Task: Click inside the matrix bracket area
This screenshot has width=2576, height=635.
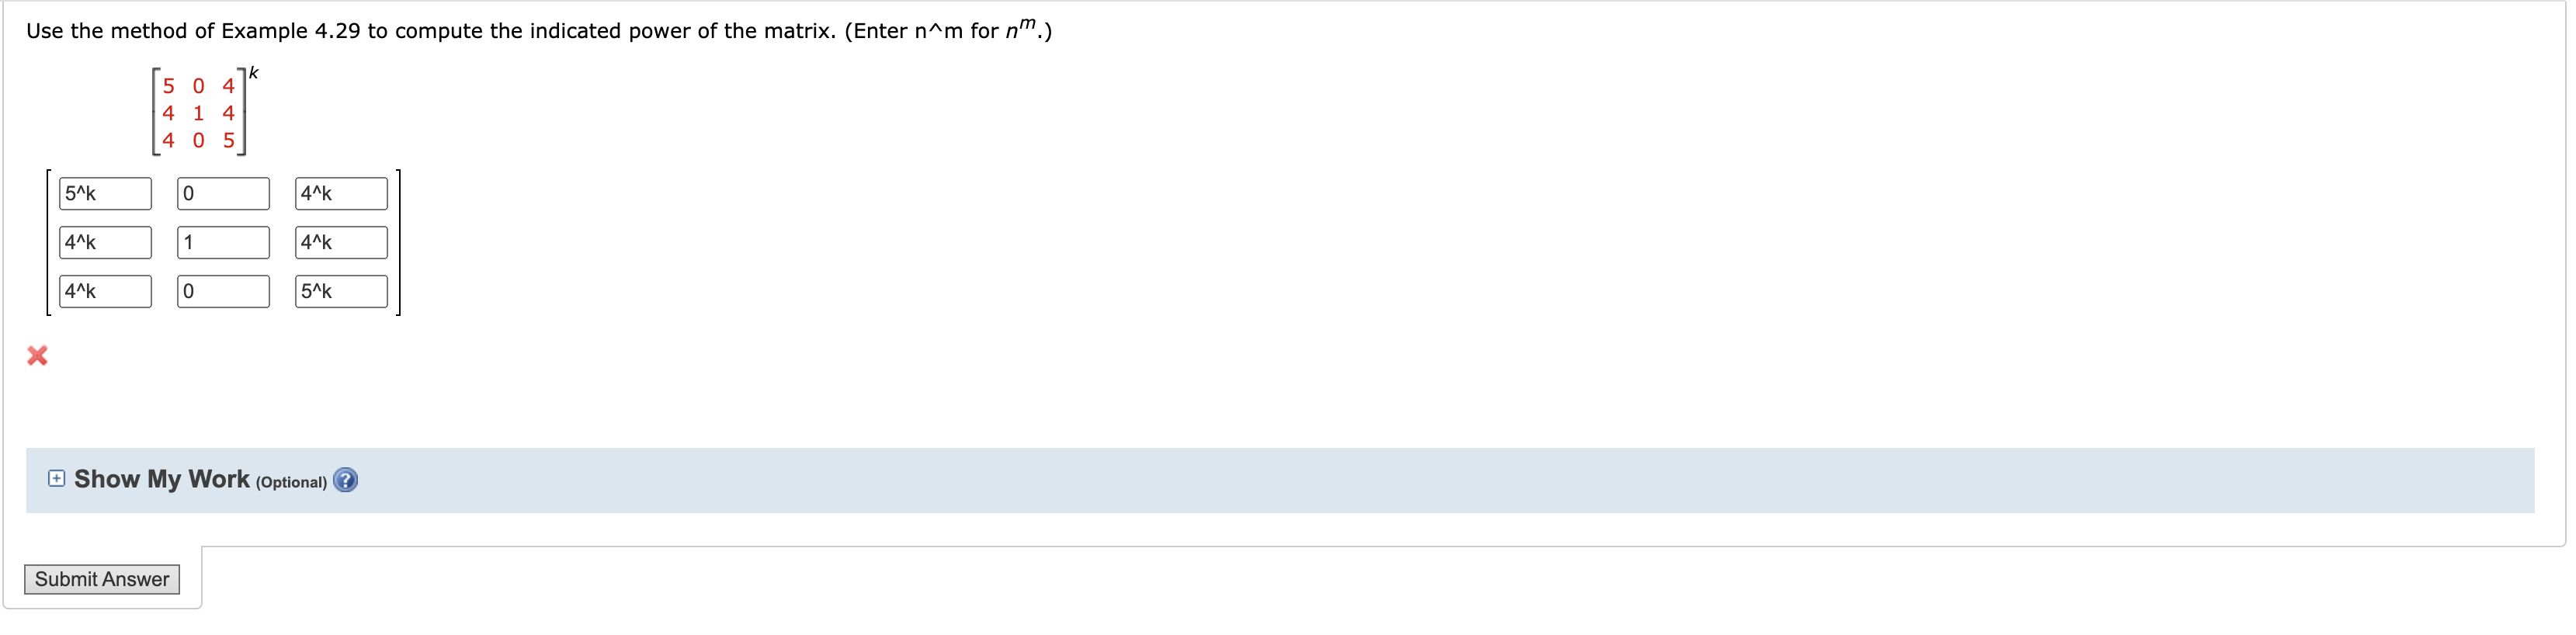Action: (x=198, y=112)
